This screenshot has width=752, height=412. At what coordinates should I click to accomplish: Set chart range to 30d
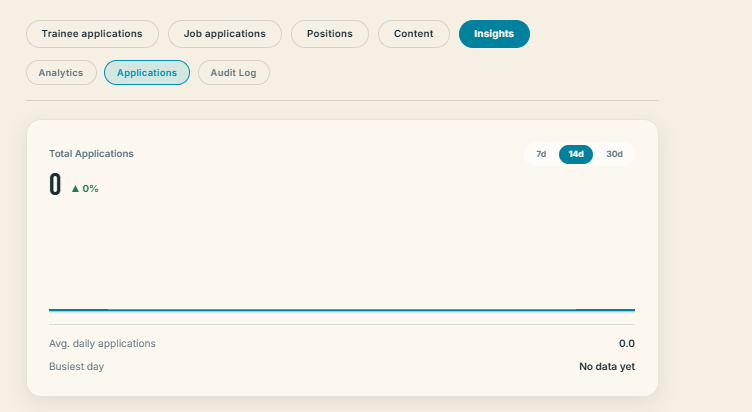click(614, 154)
